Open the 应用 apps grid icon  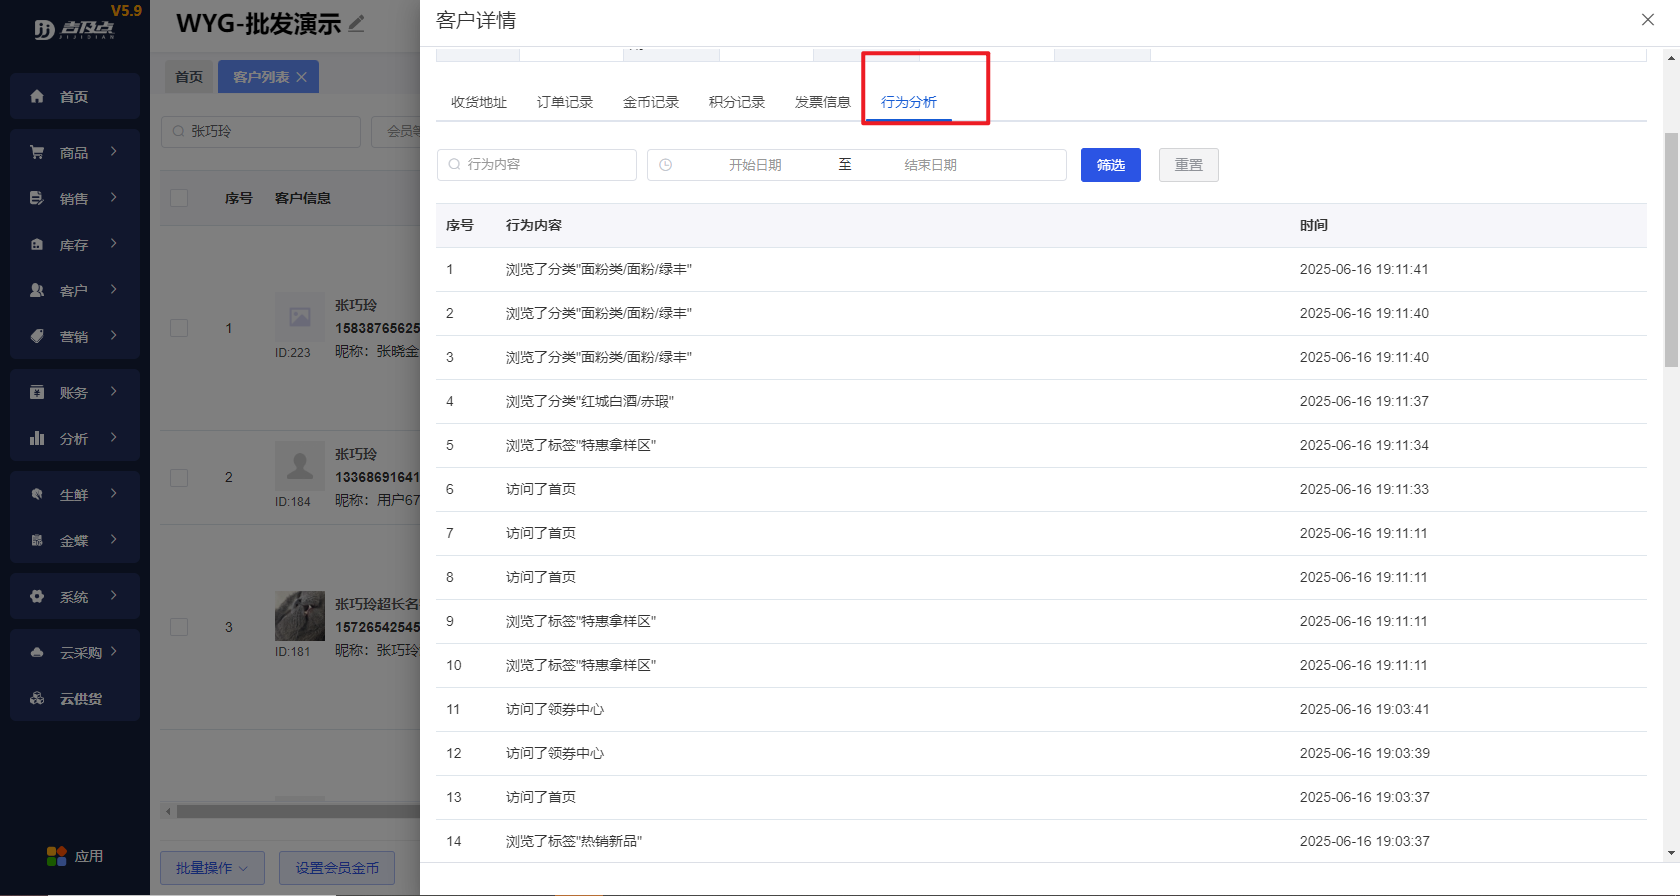[x=56, y=856]
